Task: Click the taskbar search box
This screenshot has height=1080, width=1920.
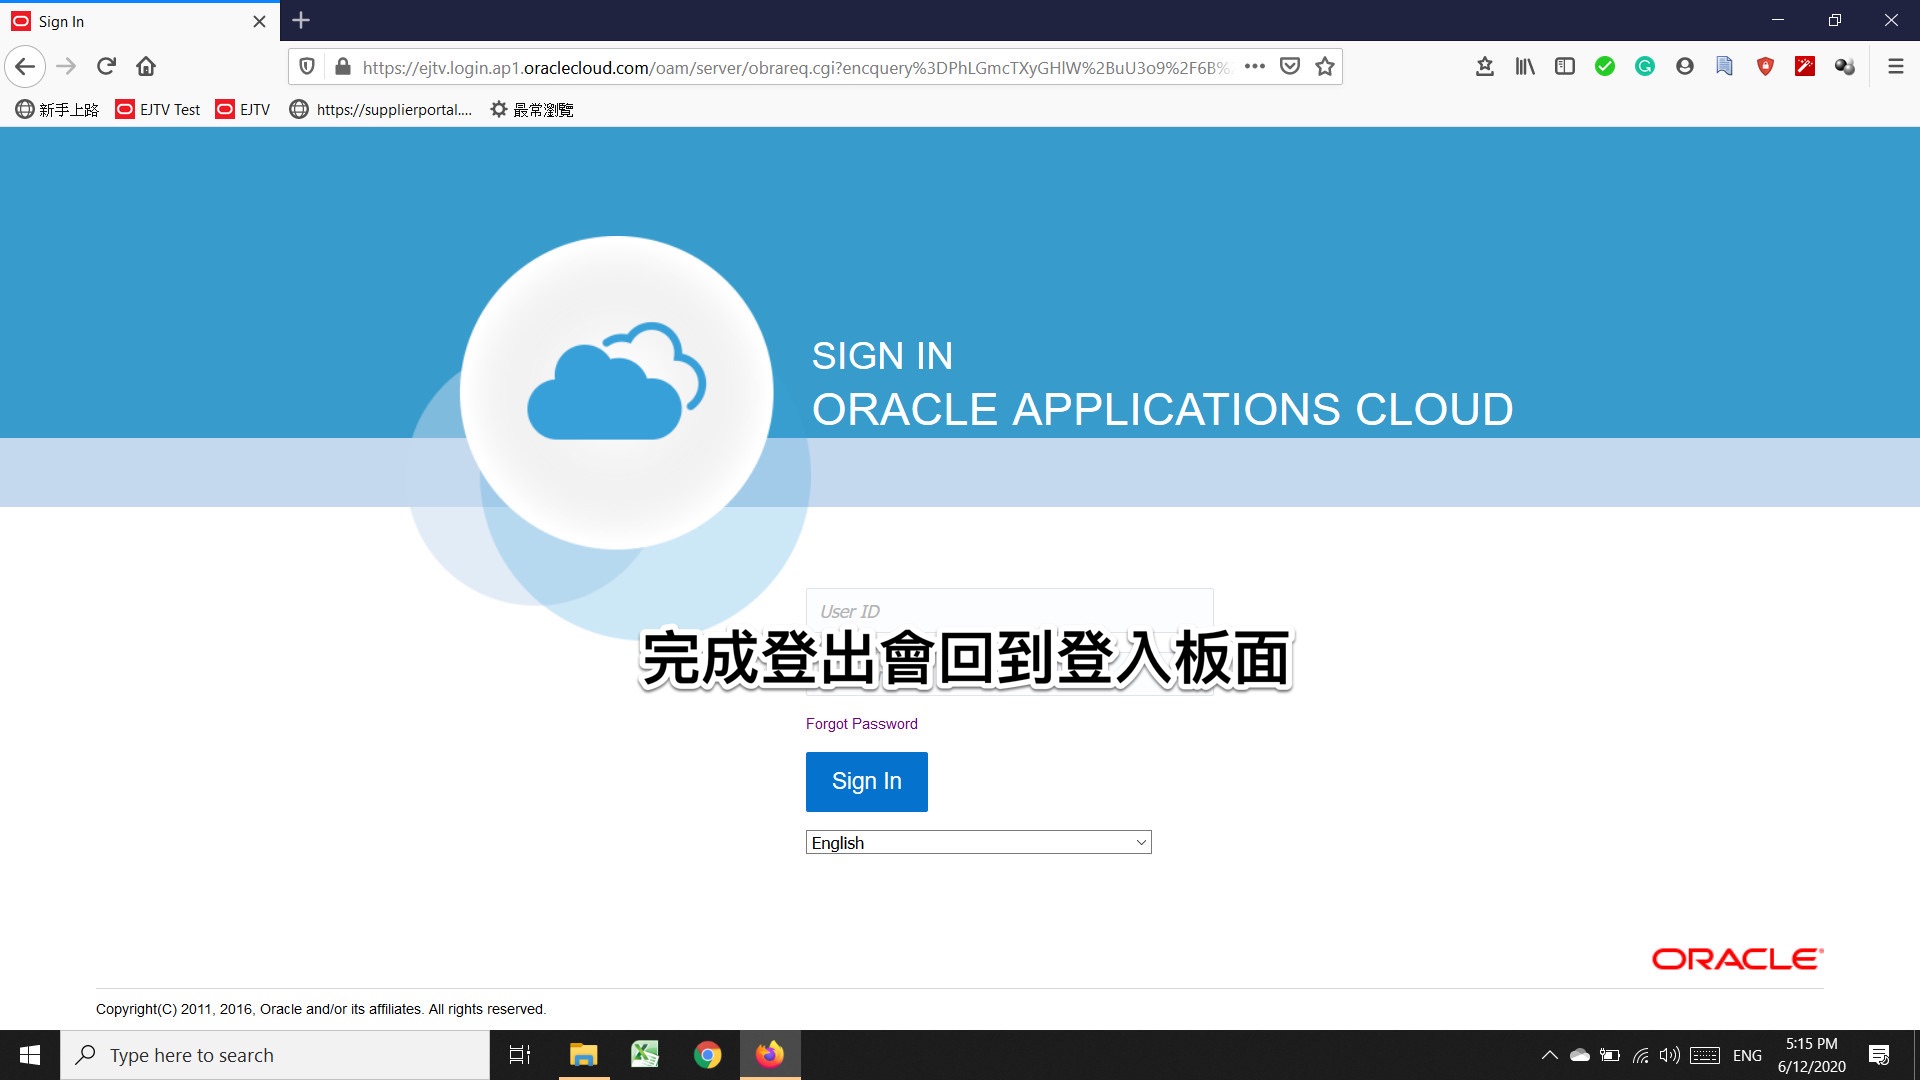Action: (x=275, y=1055)
